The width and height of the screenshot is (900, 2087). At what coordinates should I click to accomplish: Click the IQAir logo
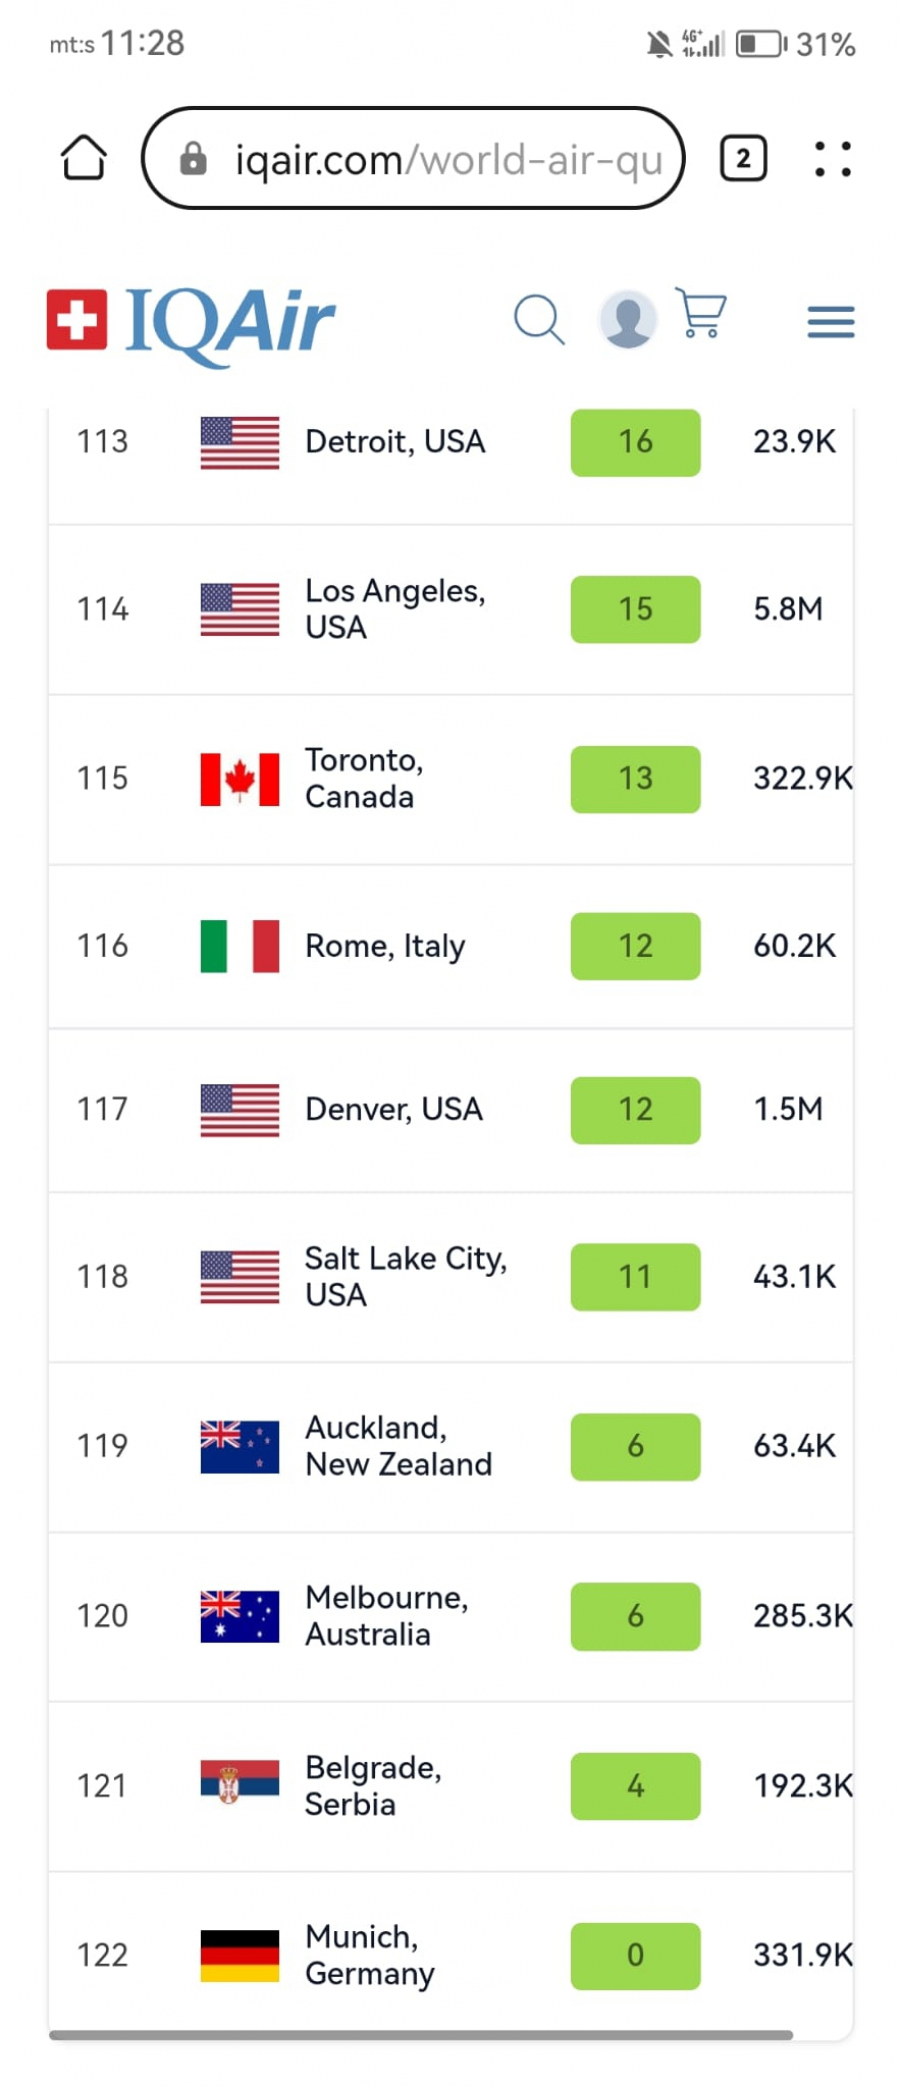click(191, 322)
